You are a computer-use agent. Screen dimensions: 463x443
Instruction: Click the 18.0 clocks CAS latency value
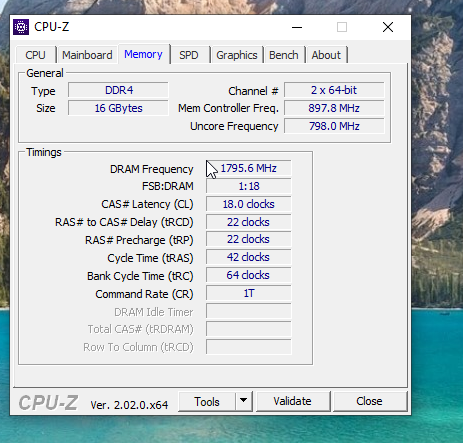tap(249, 204)
